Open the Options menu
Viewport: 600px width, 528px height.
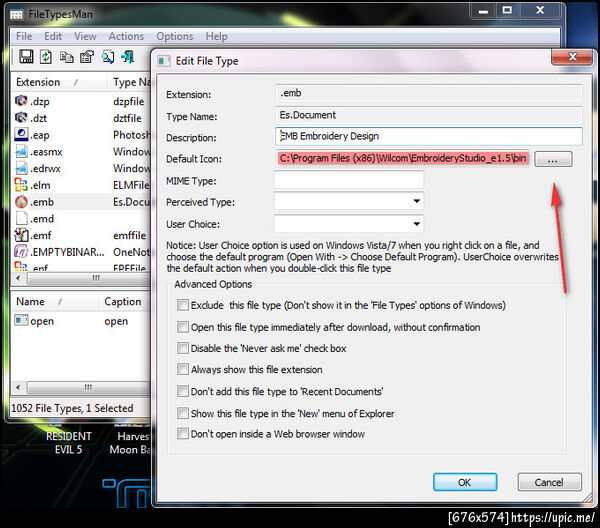174,36
